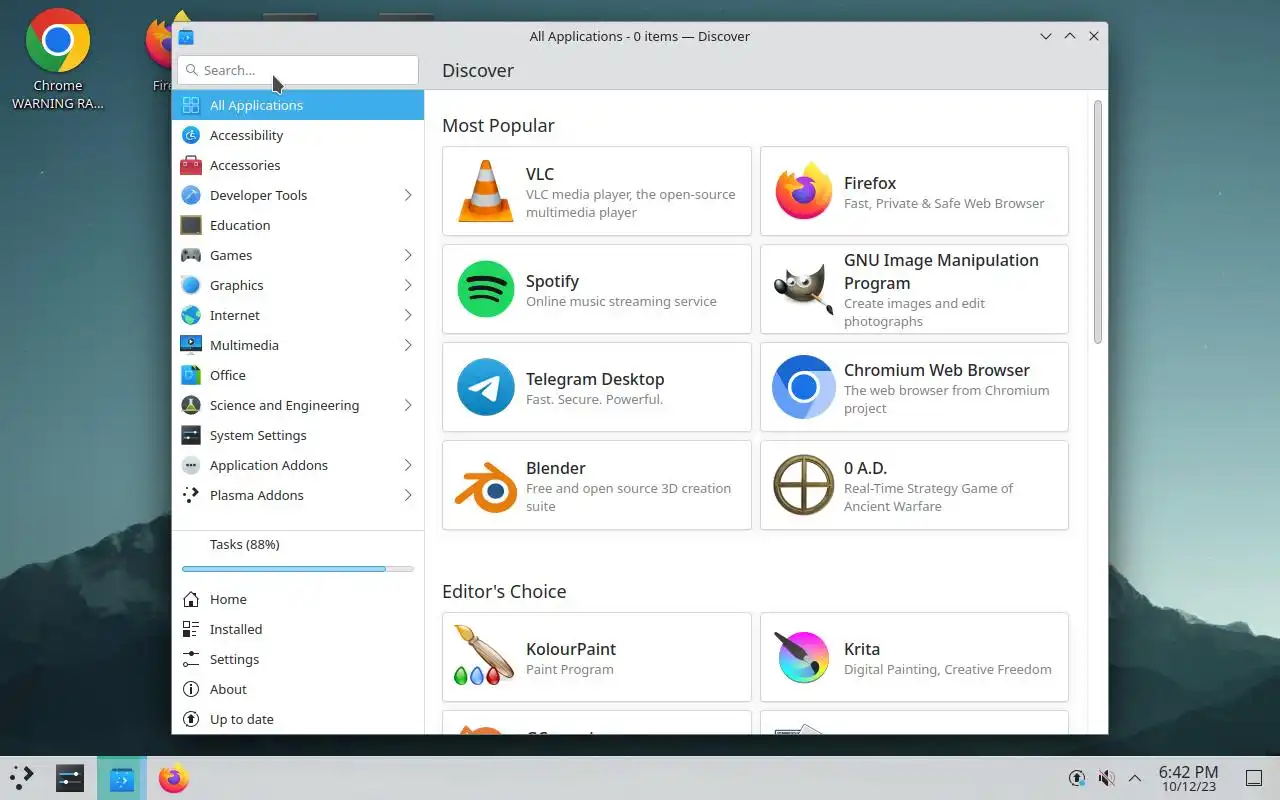Click the Education blackboard icon
This screenshot has height=800, width=1280.
tap(191, 225)
